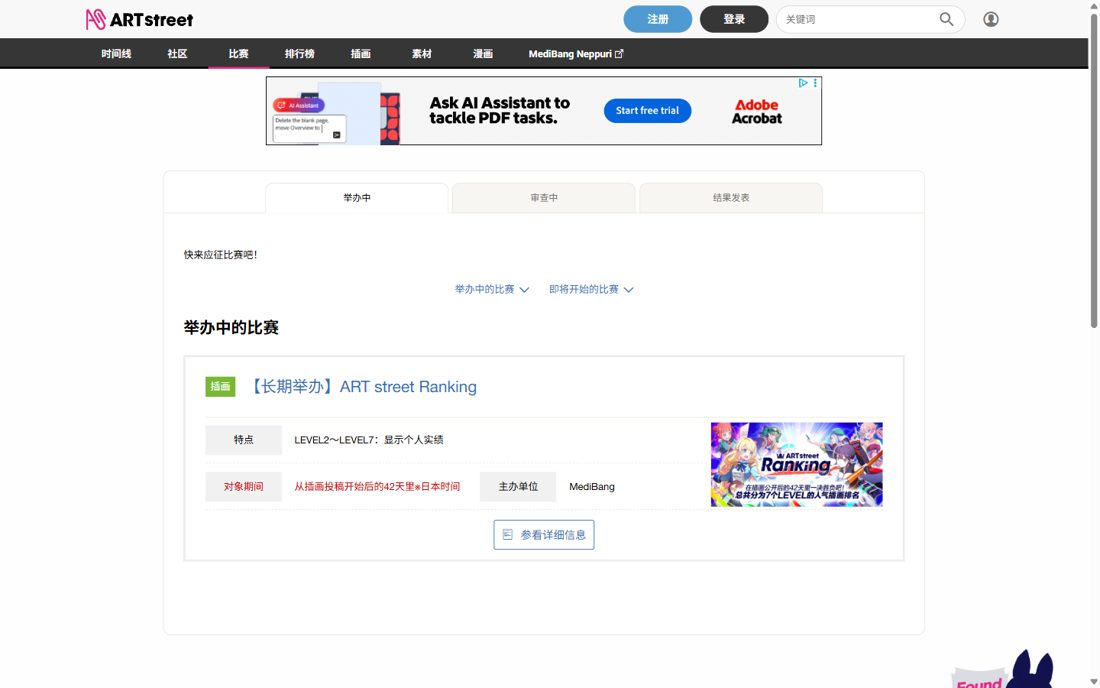Switch to the 结果发表 tab
Viewport: 1100px width, 688px height.
(731, 198)
